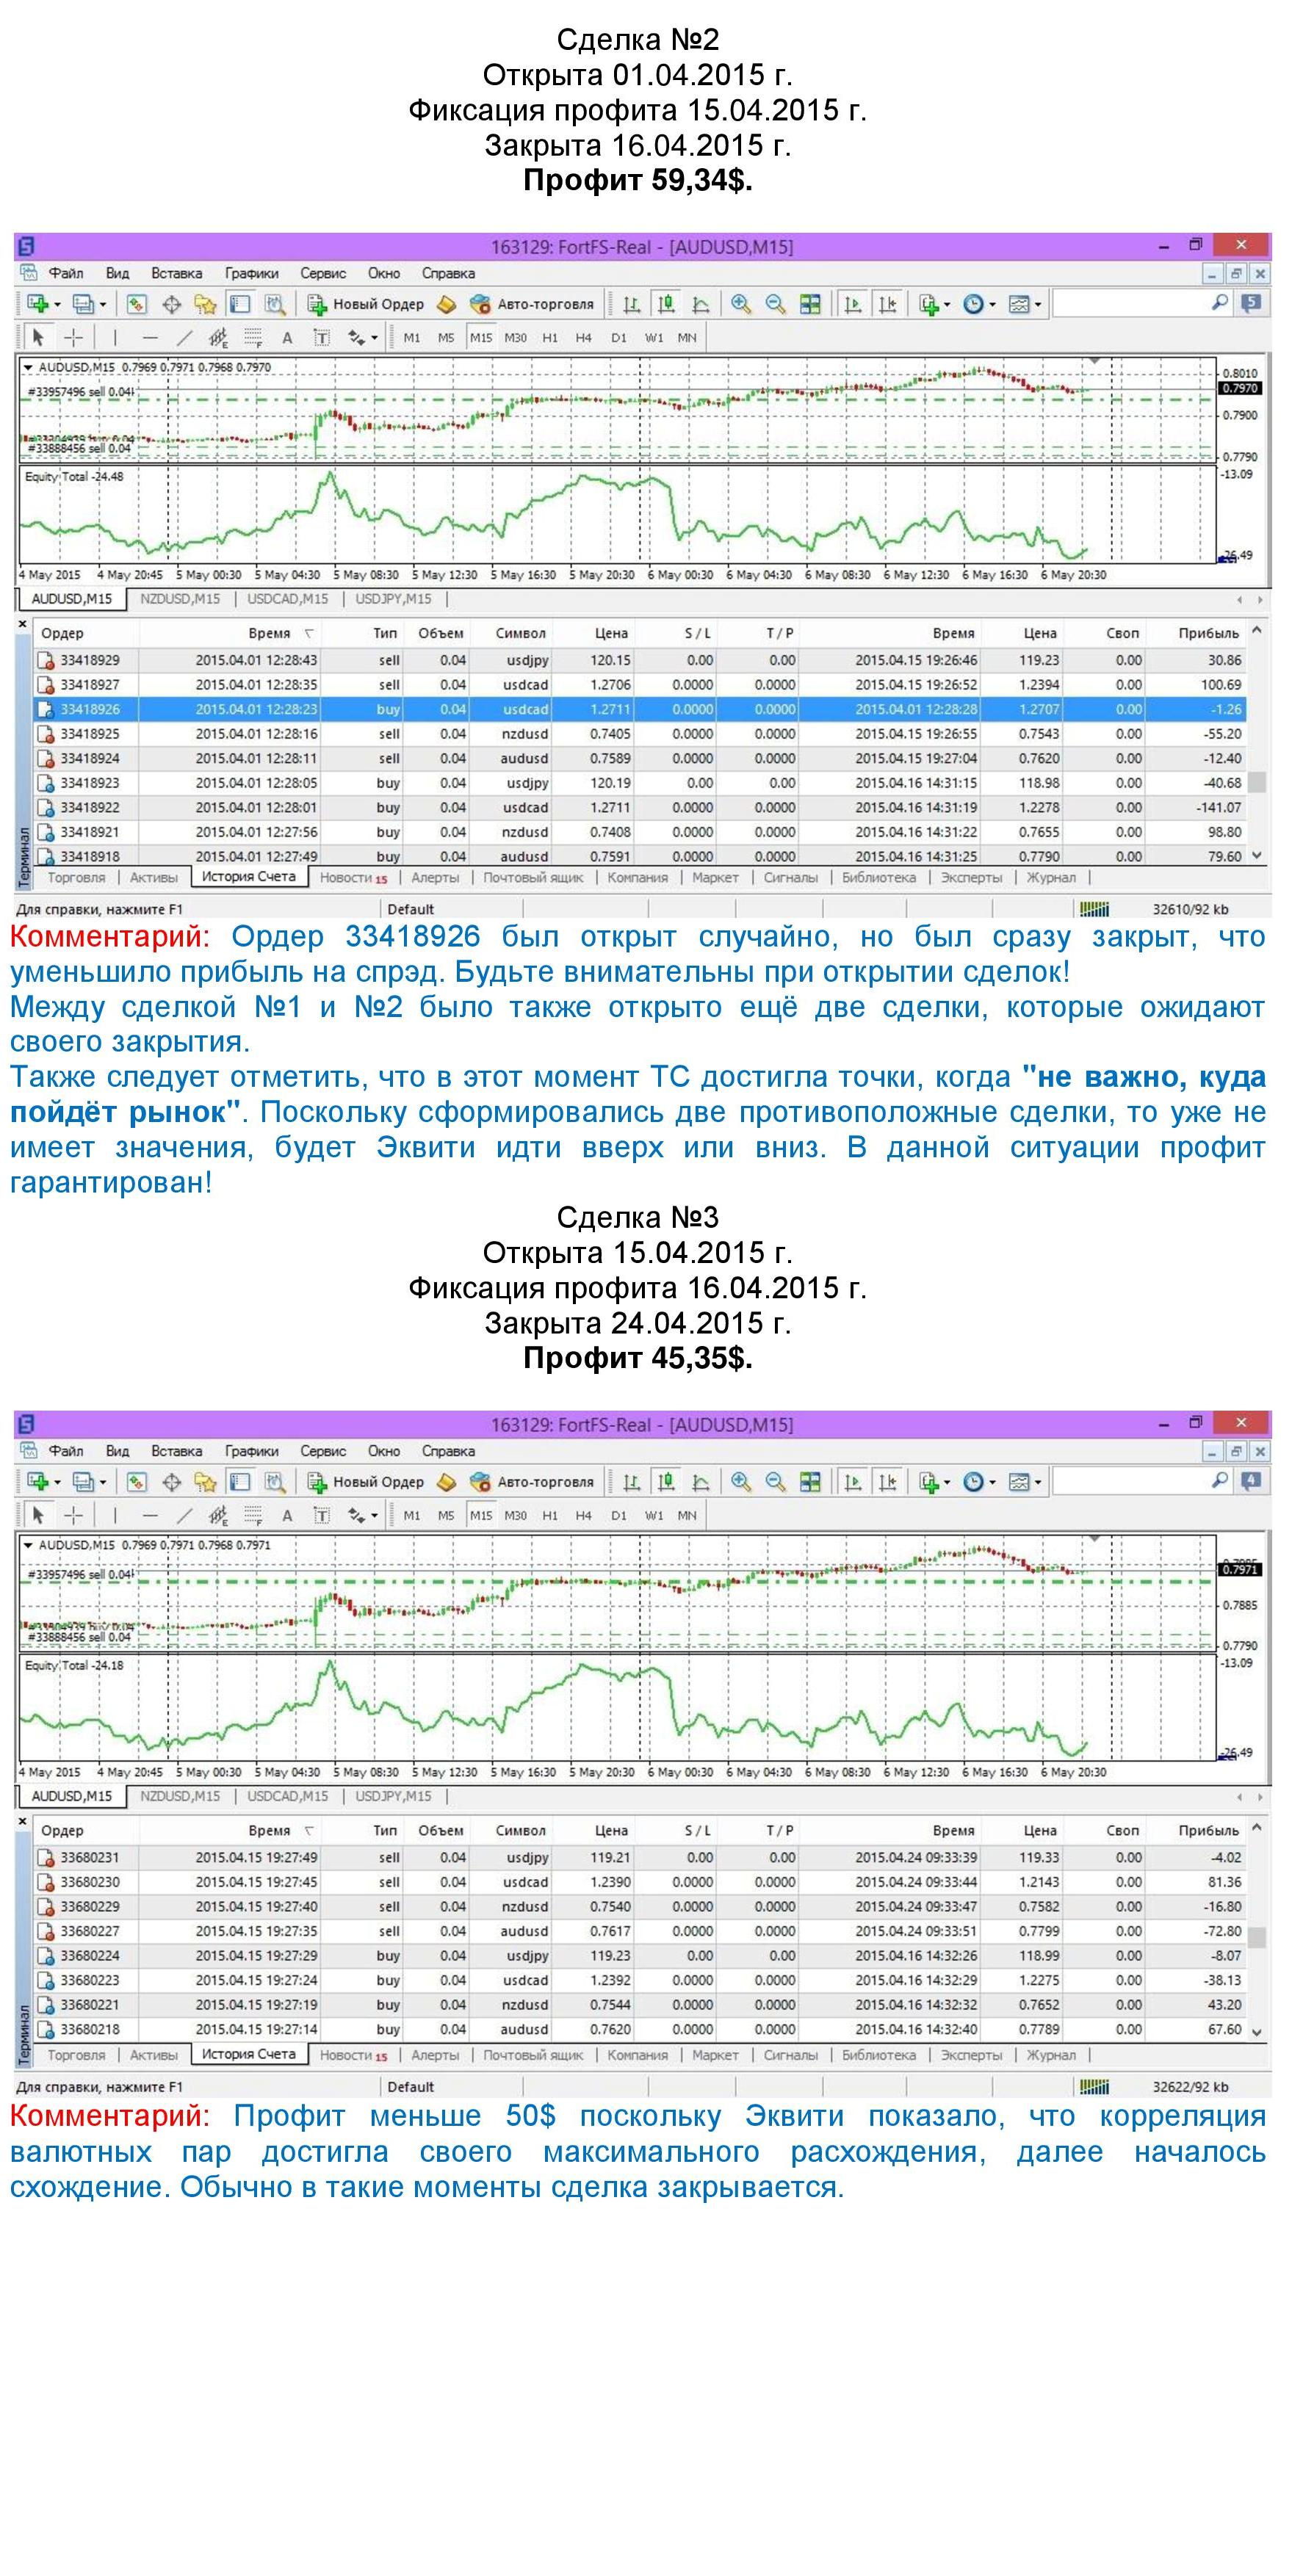Click zoom-out magnifier in Сделка №3 terminal toolbar
The height and width of the screenshot is (2576, 1292).
tap(775, 1482)
